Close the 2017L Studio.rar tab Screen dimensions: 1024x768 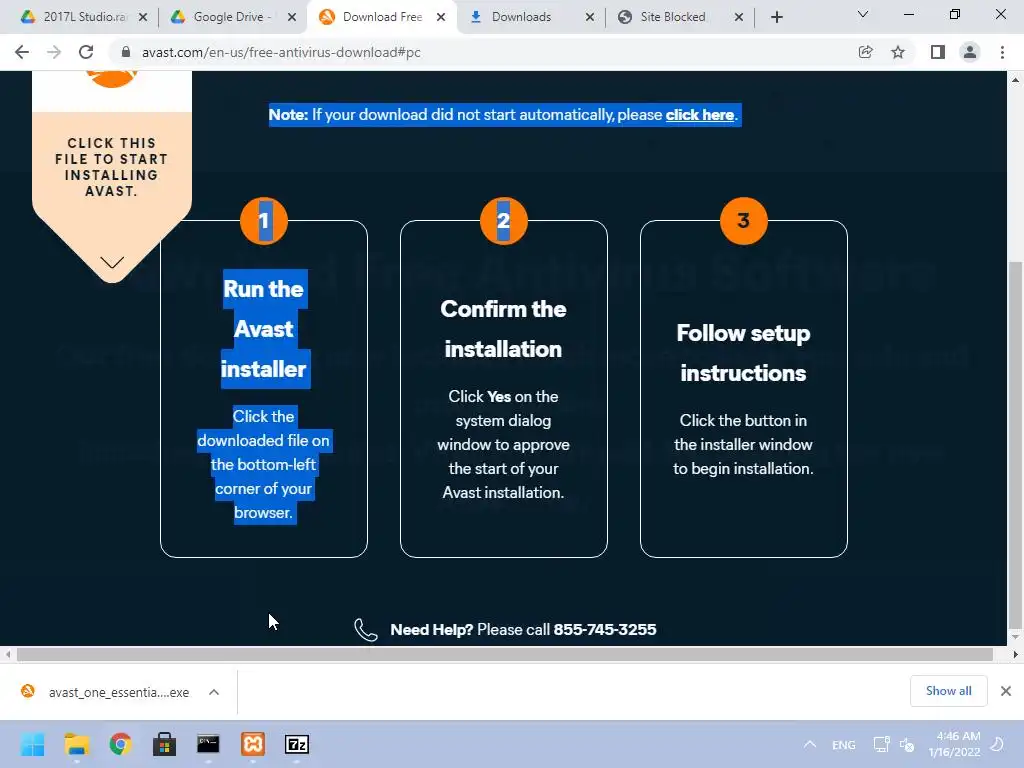[143, 17]
